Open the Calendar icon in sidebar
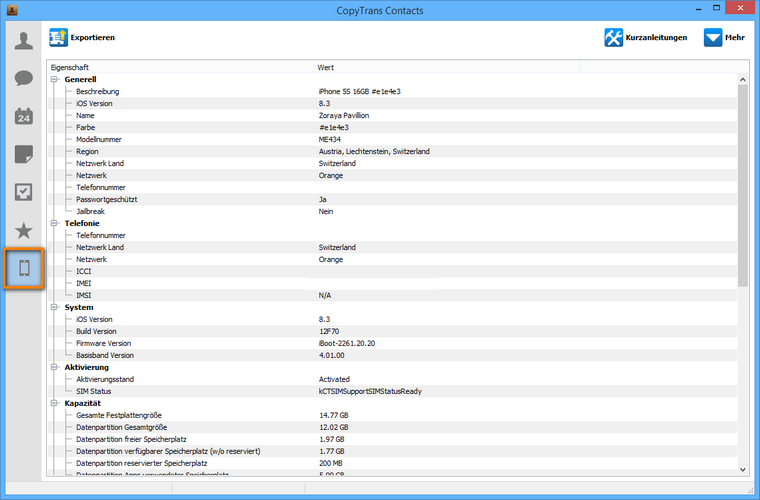This screenshot has width=760, height=500. tap(24, 116)
